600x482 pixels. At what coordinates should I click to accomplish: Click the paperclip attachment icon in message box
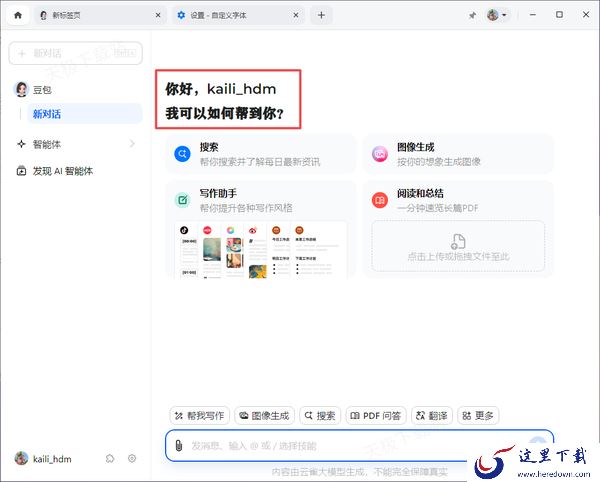click(x=178, y=445)
